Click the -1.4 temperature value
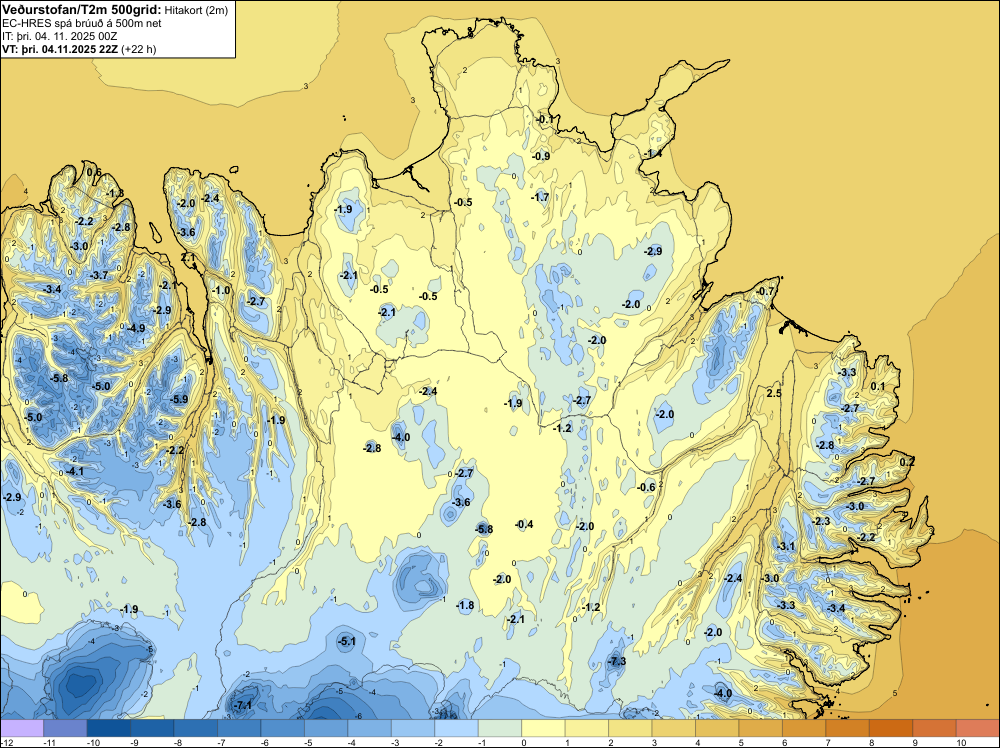 pos(652,154)
